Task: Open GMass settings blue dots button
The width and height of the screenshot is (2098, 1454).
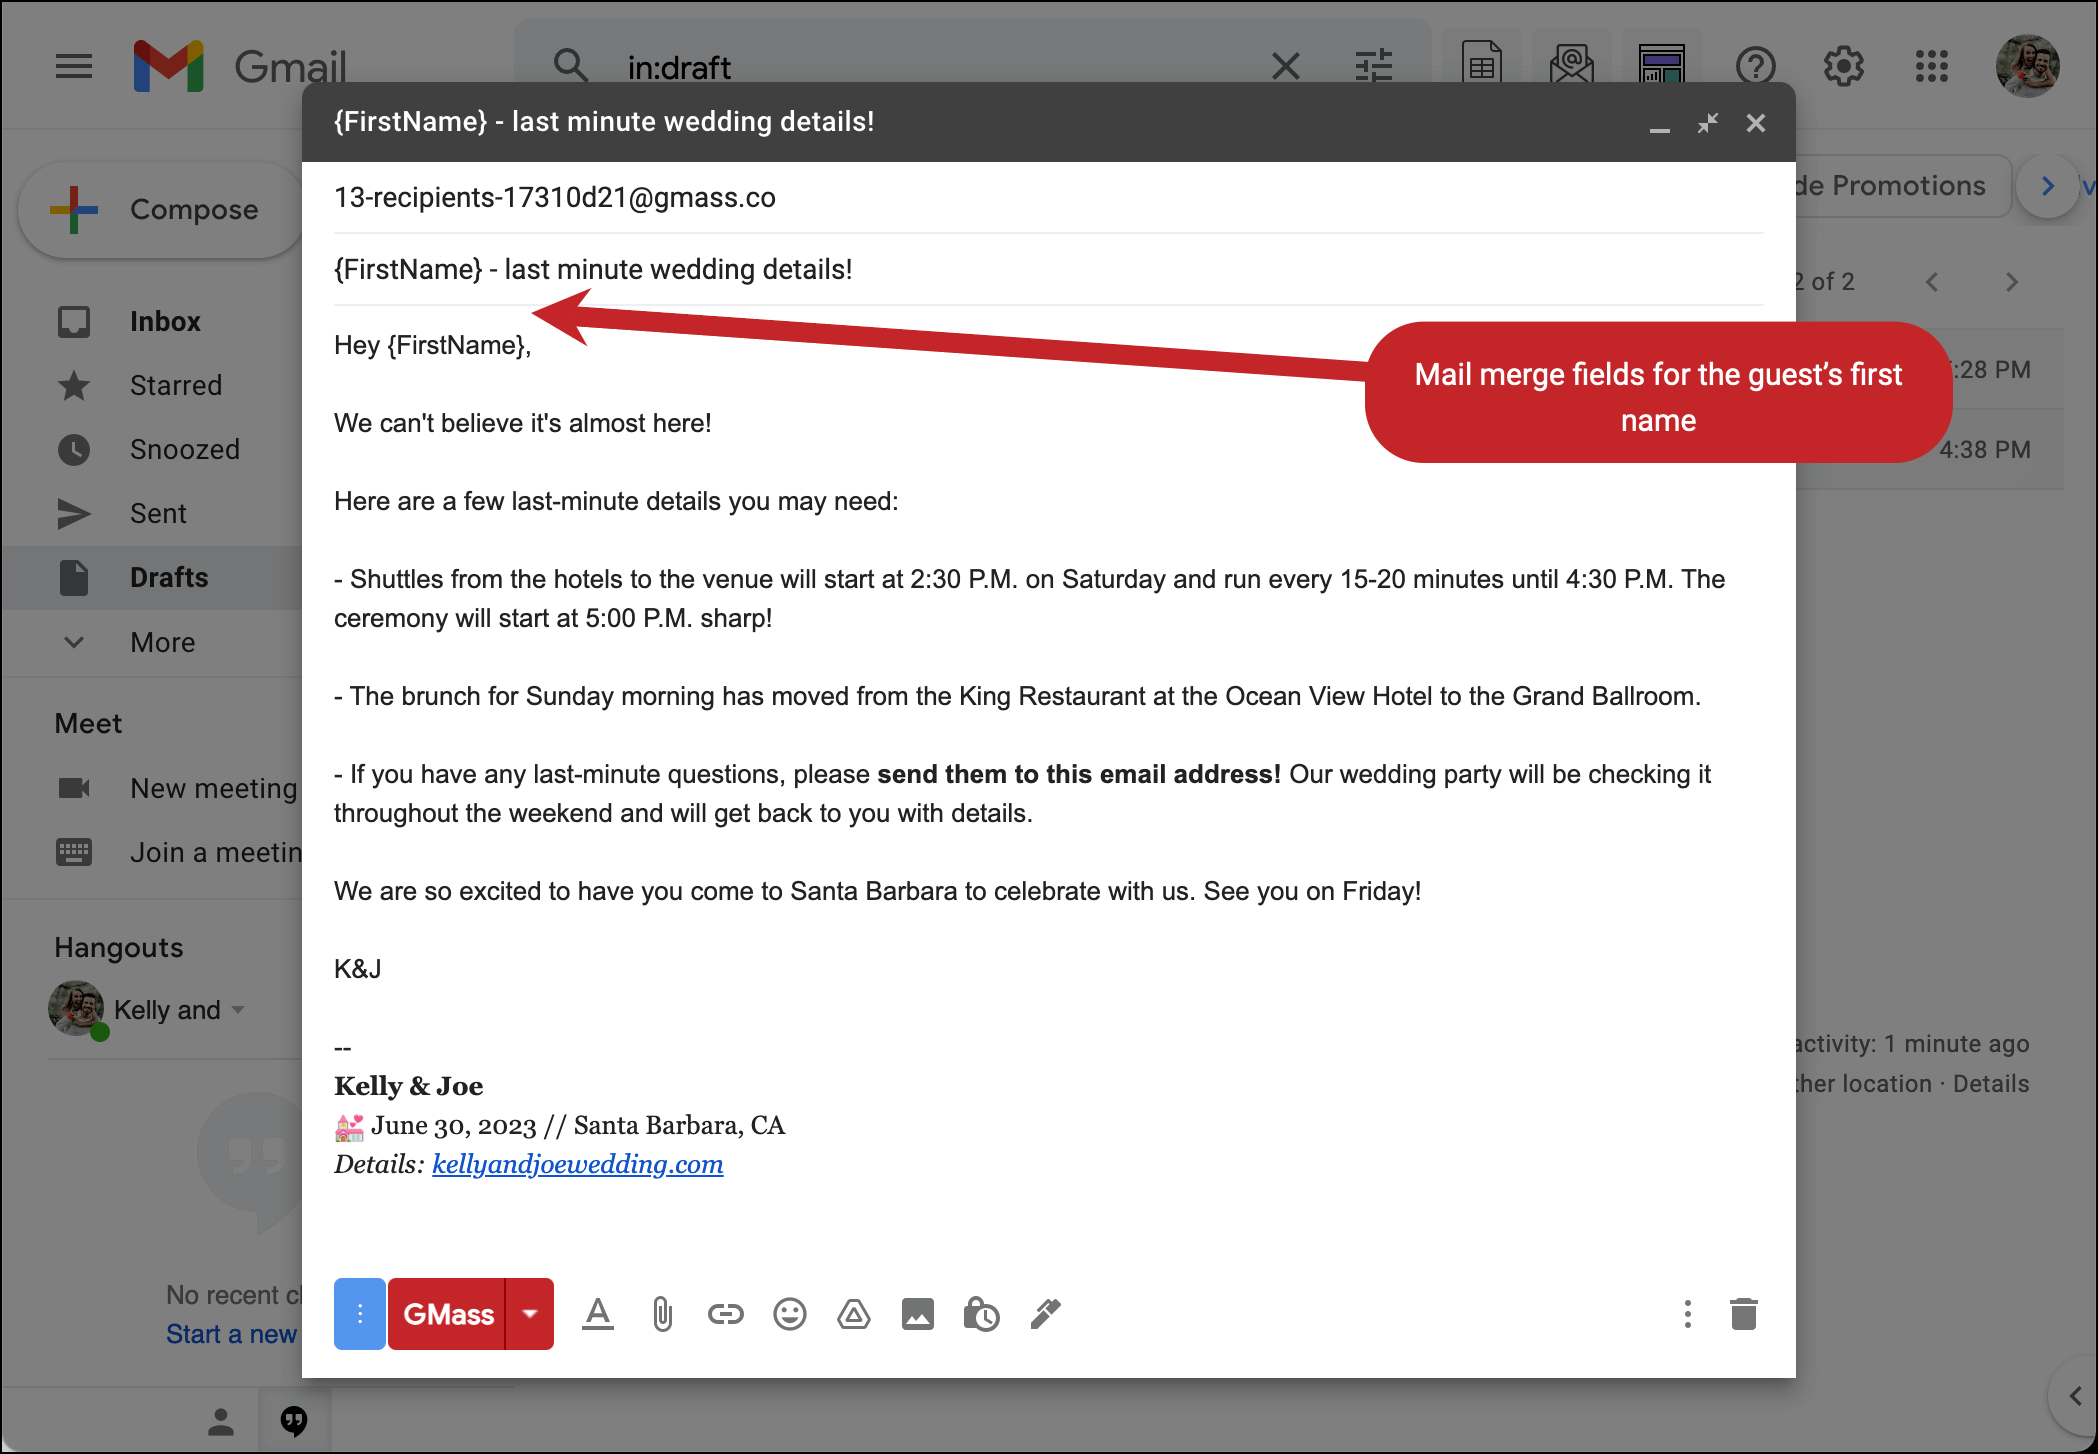Action: click(360, 1314)
